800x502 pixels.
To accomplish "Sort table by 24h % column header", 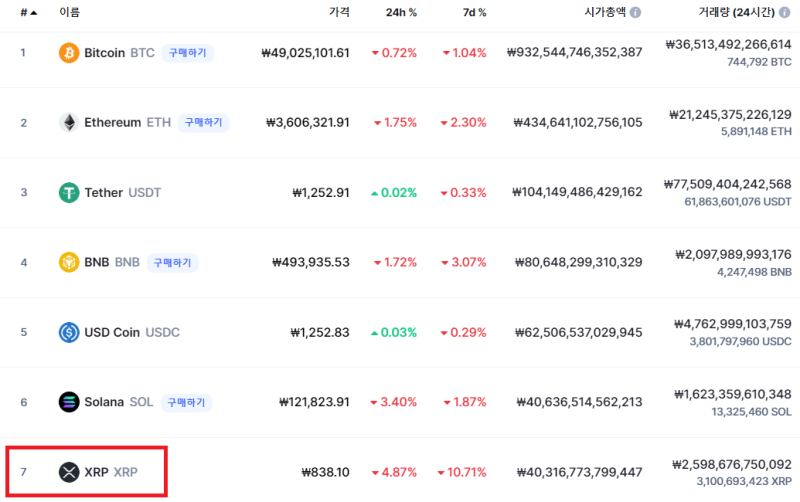I will [401, 12].
